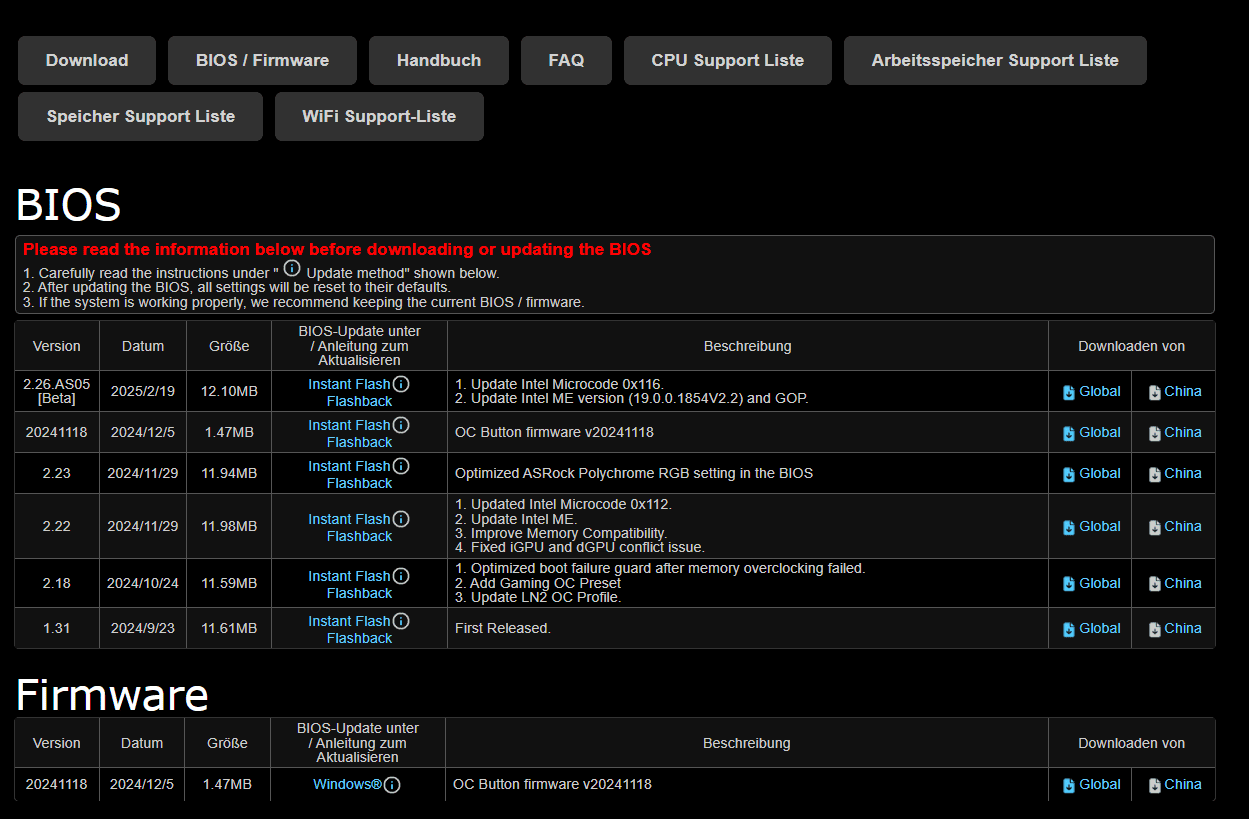Select 'Fixed iGPU and dGPU conflict issue' line

click(x=580, y=547)
